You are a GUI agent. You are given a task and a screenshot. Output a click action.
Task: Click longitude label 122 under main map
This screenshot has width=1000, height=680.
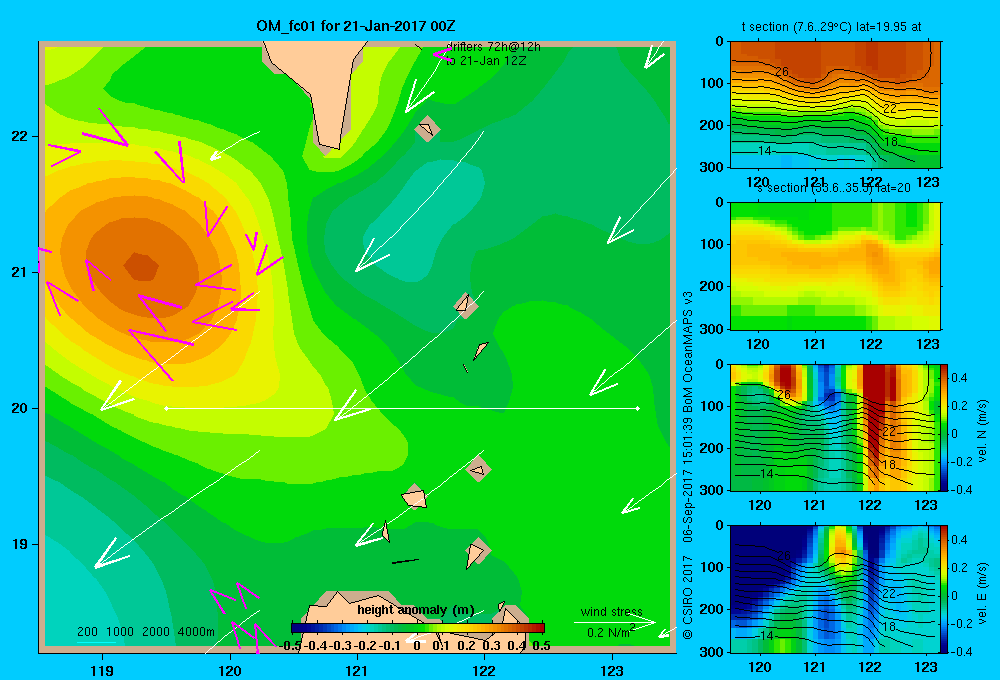[484, 670]
